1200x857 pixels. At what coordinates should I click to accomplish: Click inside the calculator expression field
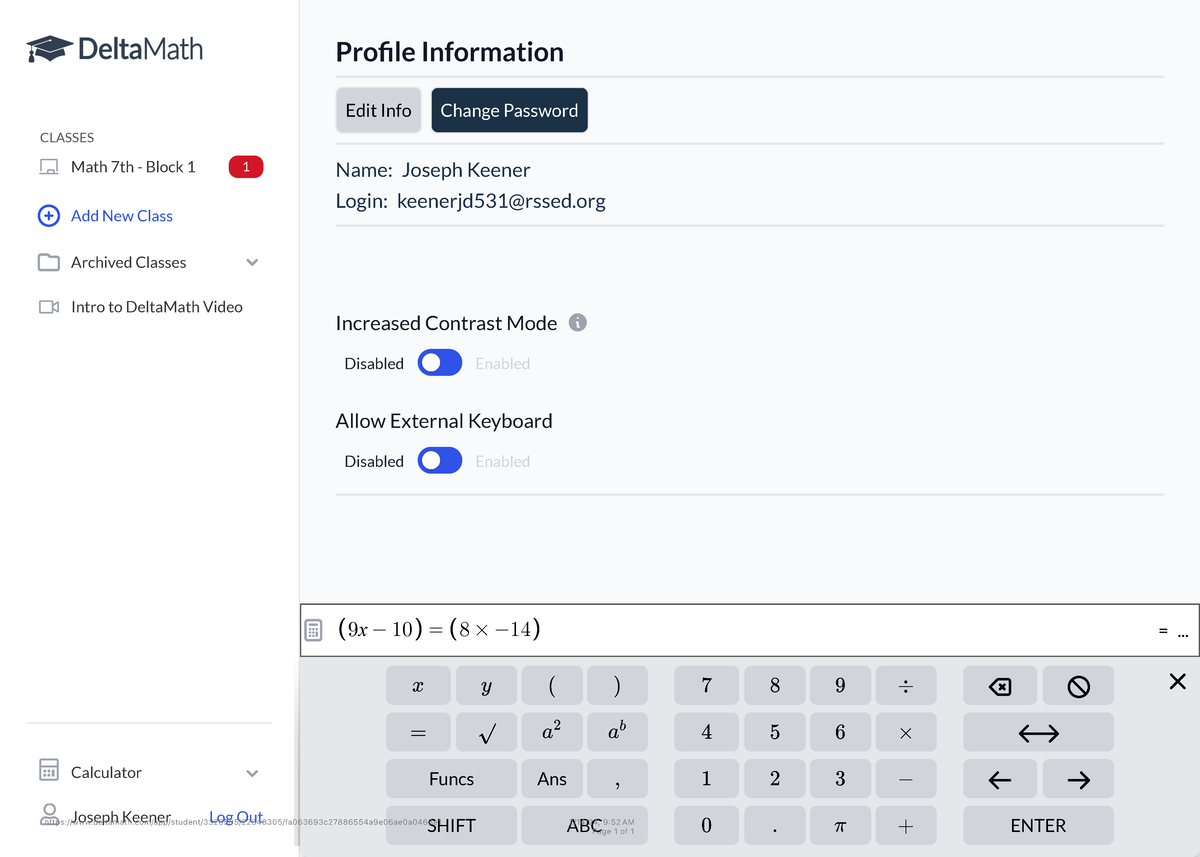pyautogui.click(x=700, y=628)
